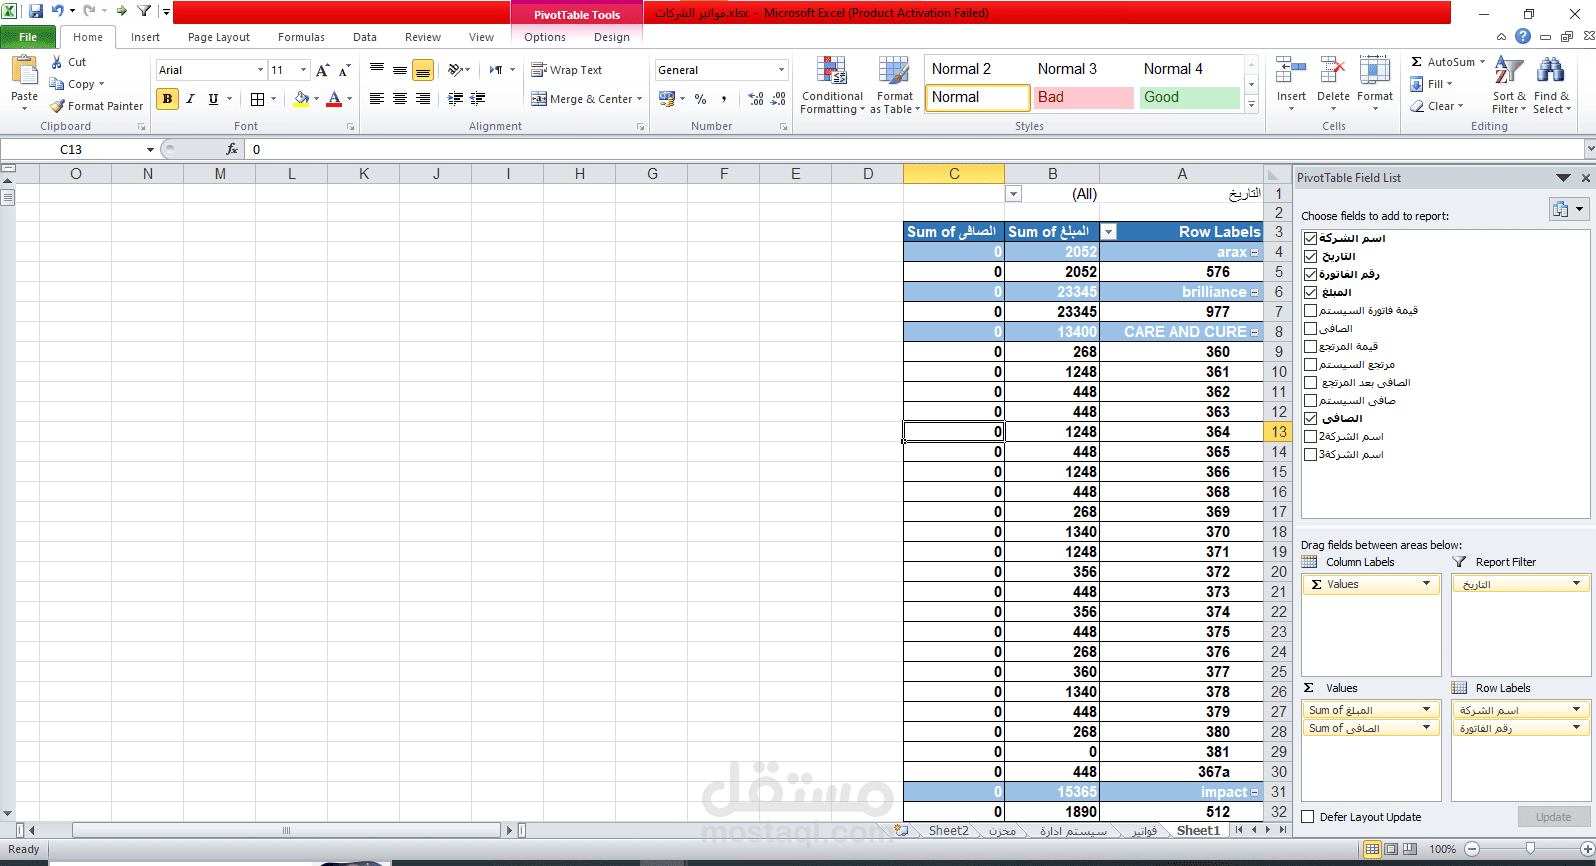This screenshot has width=1596, height=866.
Task: Switch to Page Layout view in status bar
Action: pos(1391,849)
